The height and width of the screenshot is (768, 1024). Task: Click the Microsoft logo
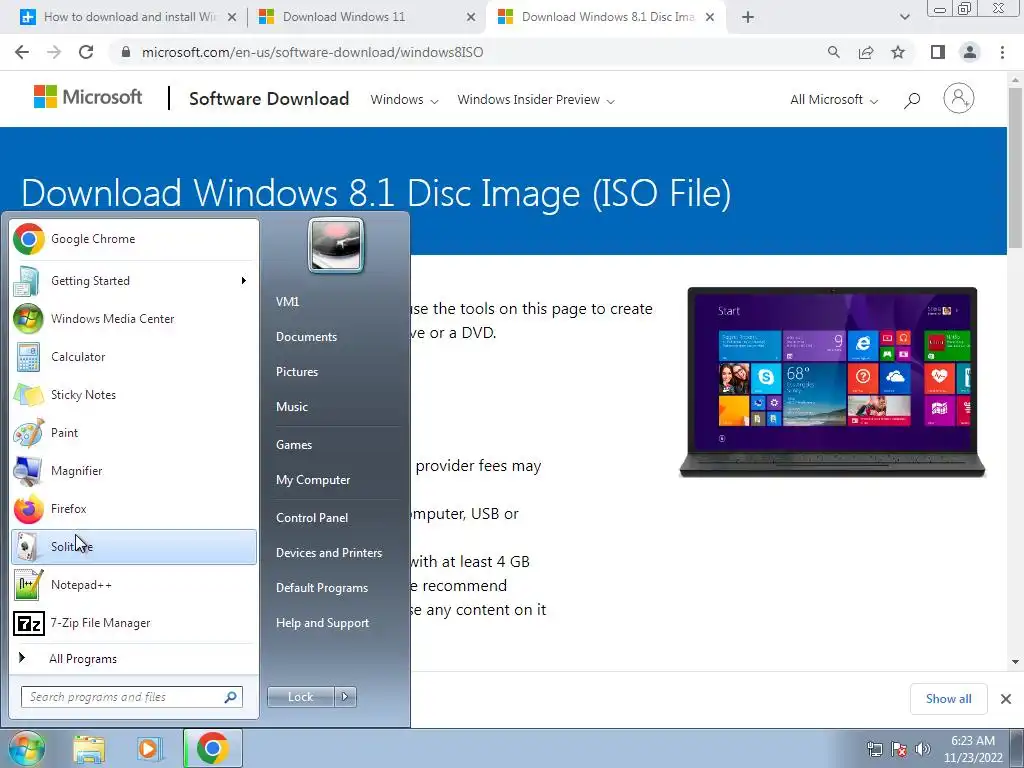[x=88, y=97]
